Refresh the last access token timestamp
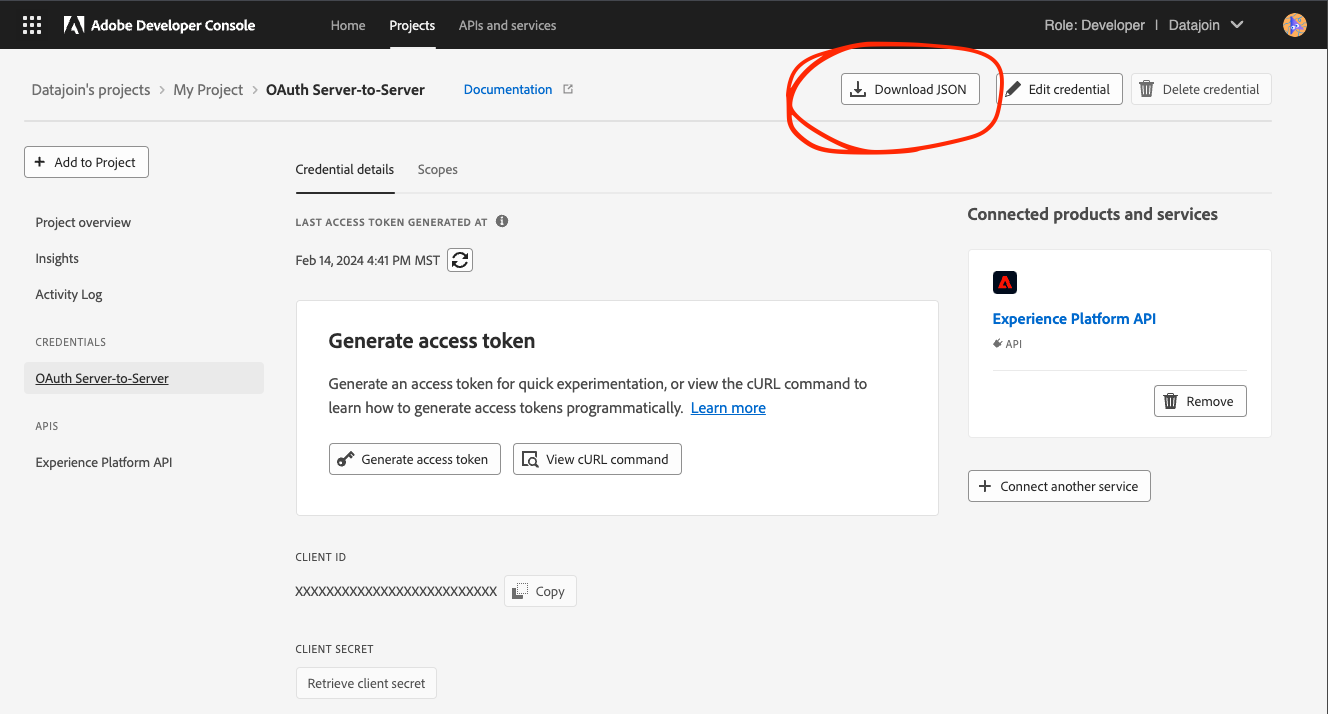 click(459, 259)
